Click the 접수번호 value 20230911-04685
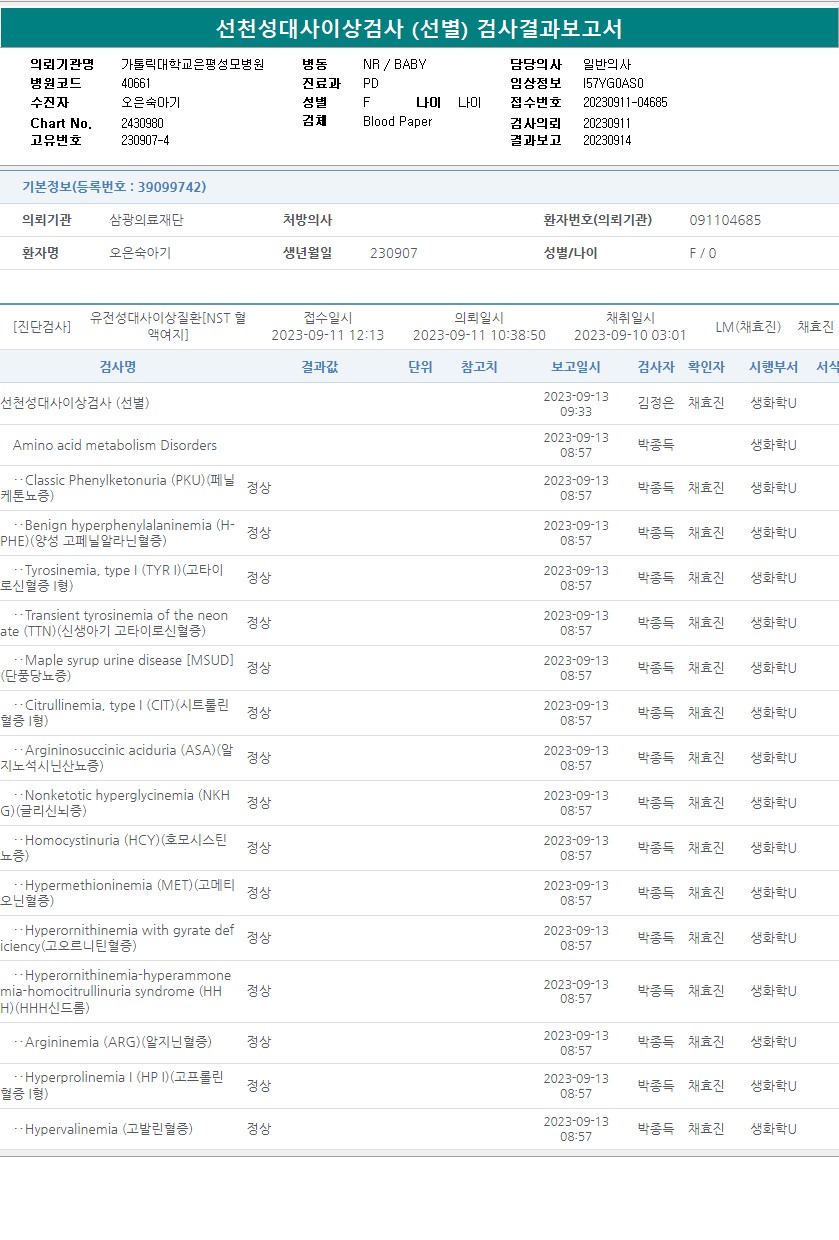Image resolution: width=839 pixels, height=1240 pixels. [x=624, y=102]
